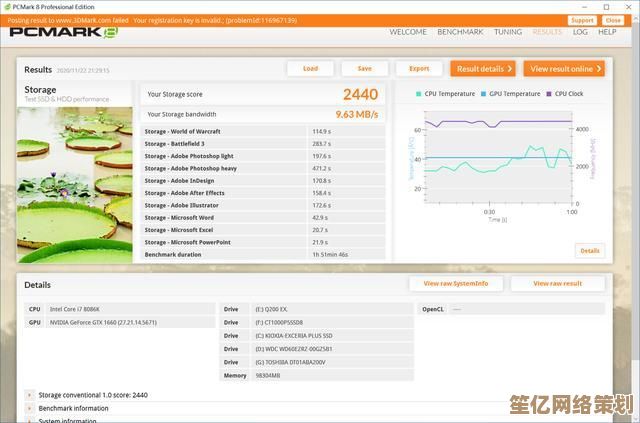Click the PCMark title bar app icon

tap(7, 7)
